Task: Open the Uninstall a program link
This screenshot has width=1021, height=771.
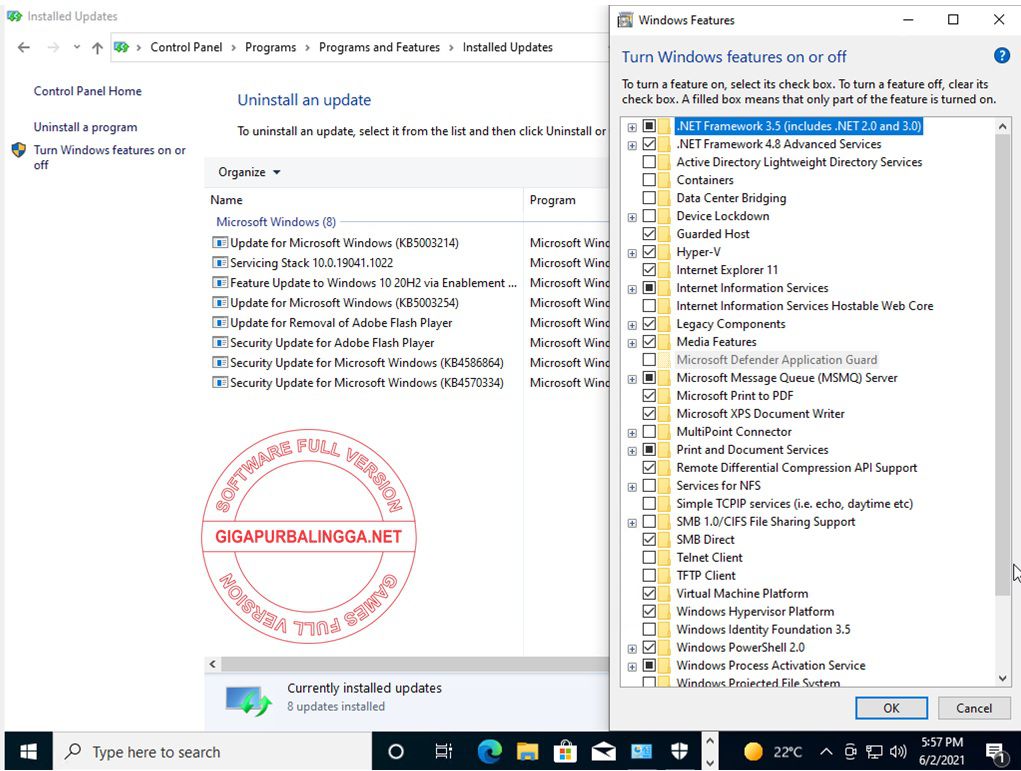Action: coord(85,127)
